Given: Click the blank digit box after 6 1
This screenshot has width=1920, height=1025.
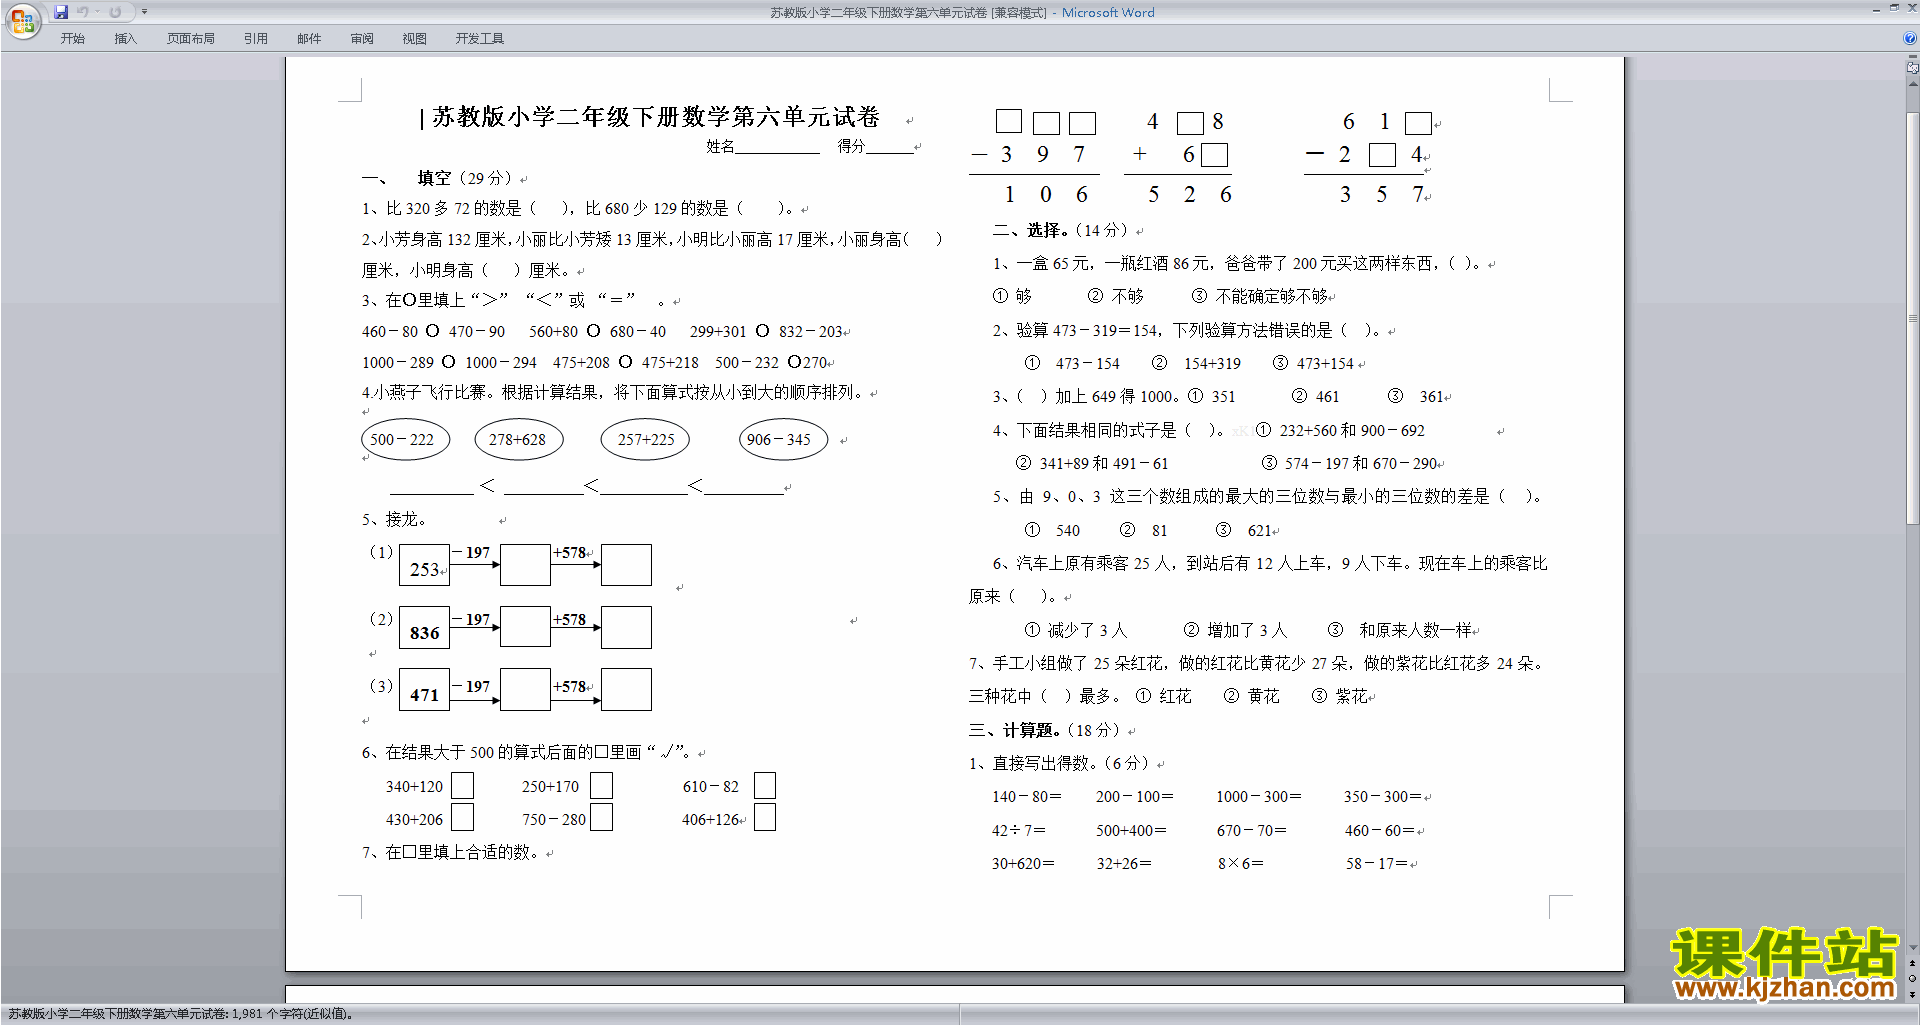Looking at the screenshot, I should pos(1418,123).
